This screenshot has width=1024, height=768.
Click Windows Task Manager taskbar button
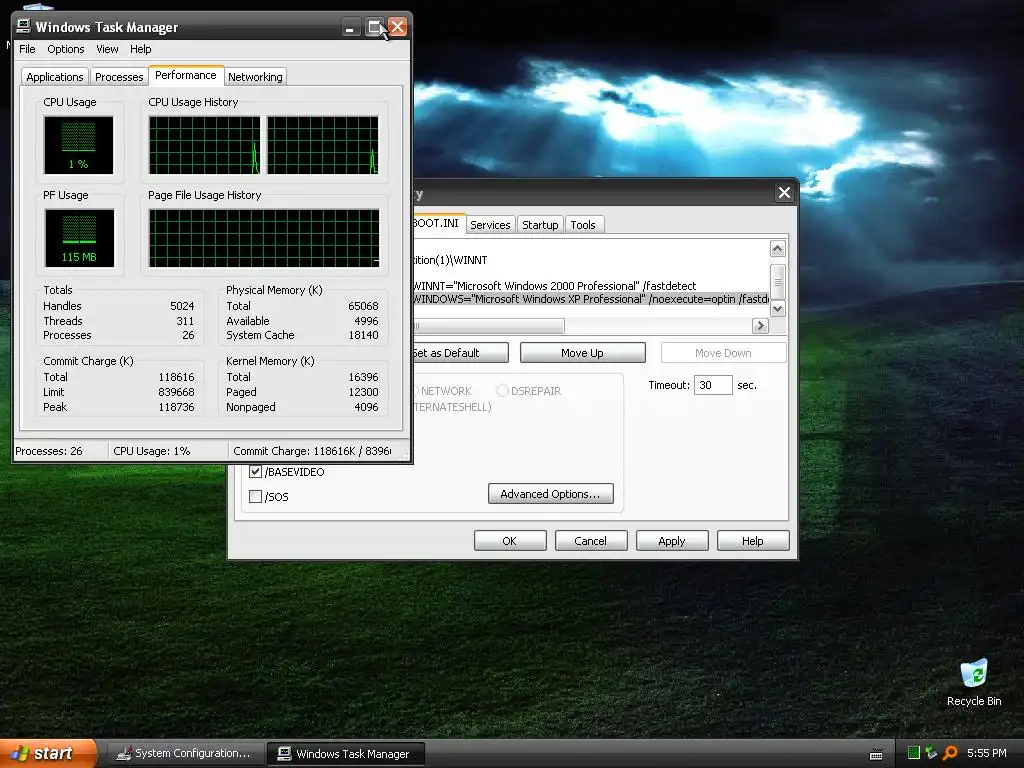(345, 754)
